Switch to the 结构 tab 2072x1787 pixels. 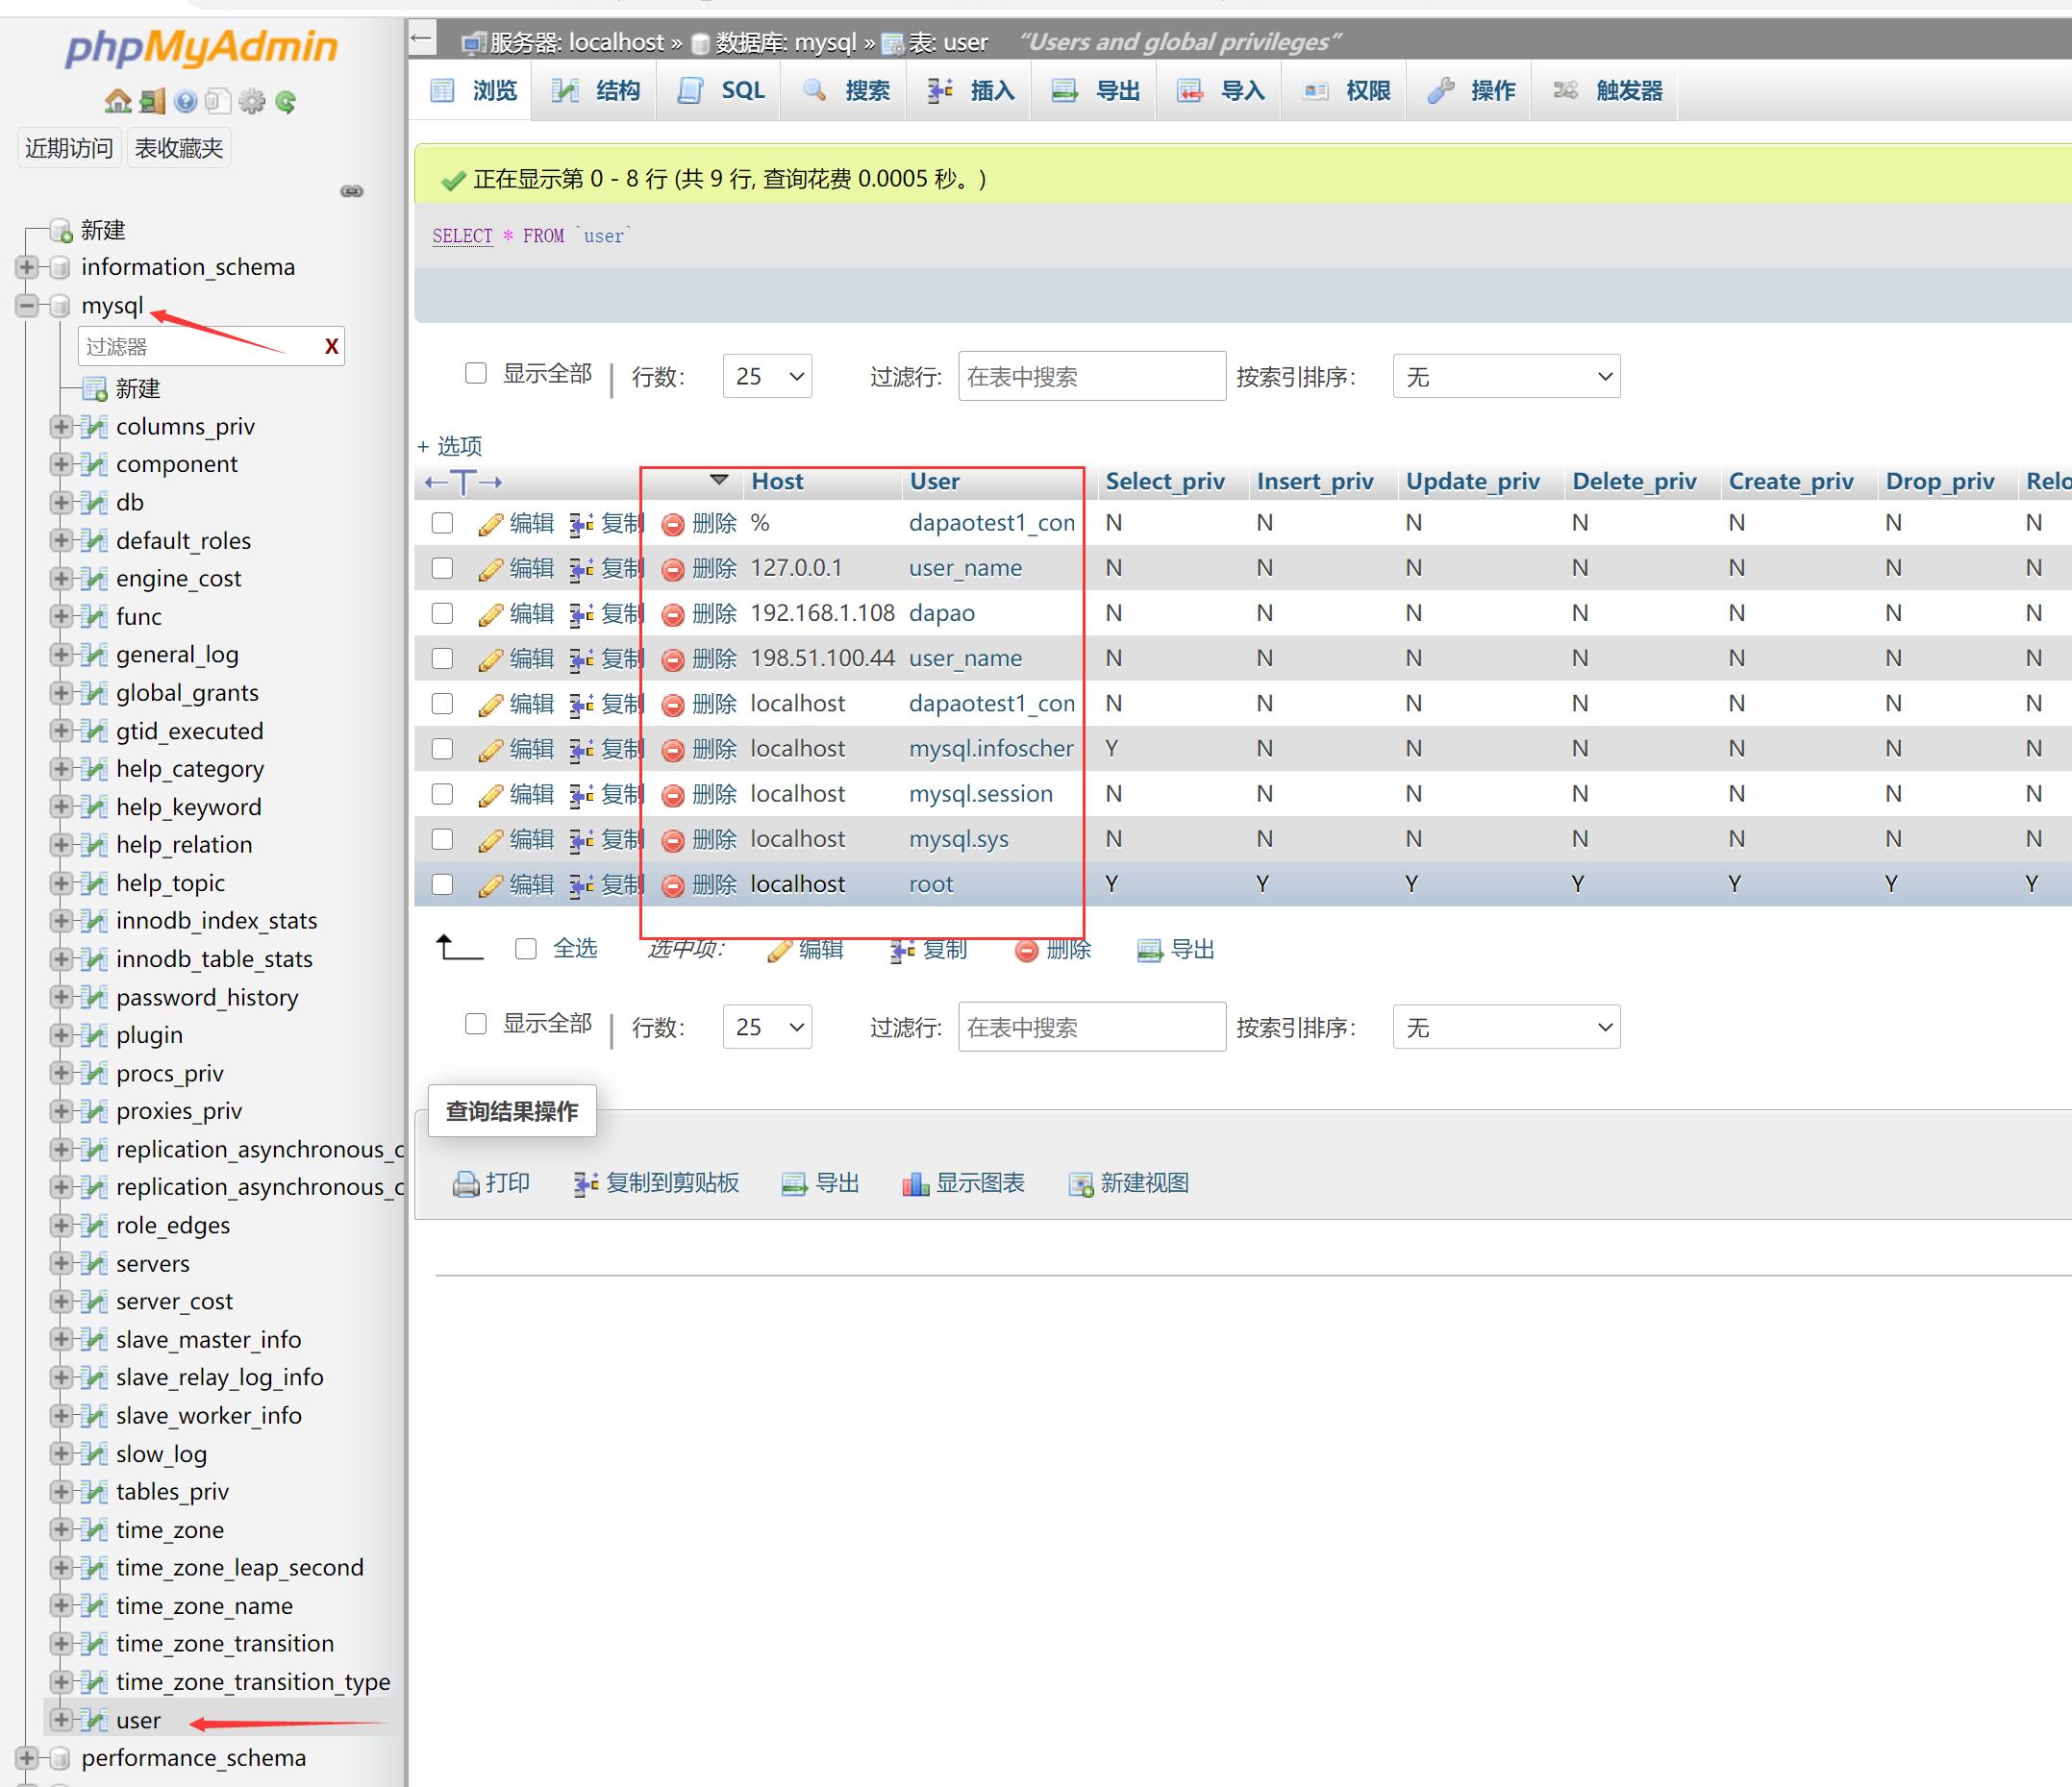coord(594,91)
